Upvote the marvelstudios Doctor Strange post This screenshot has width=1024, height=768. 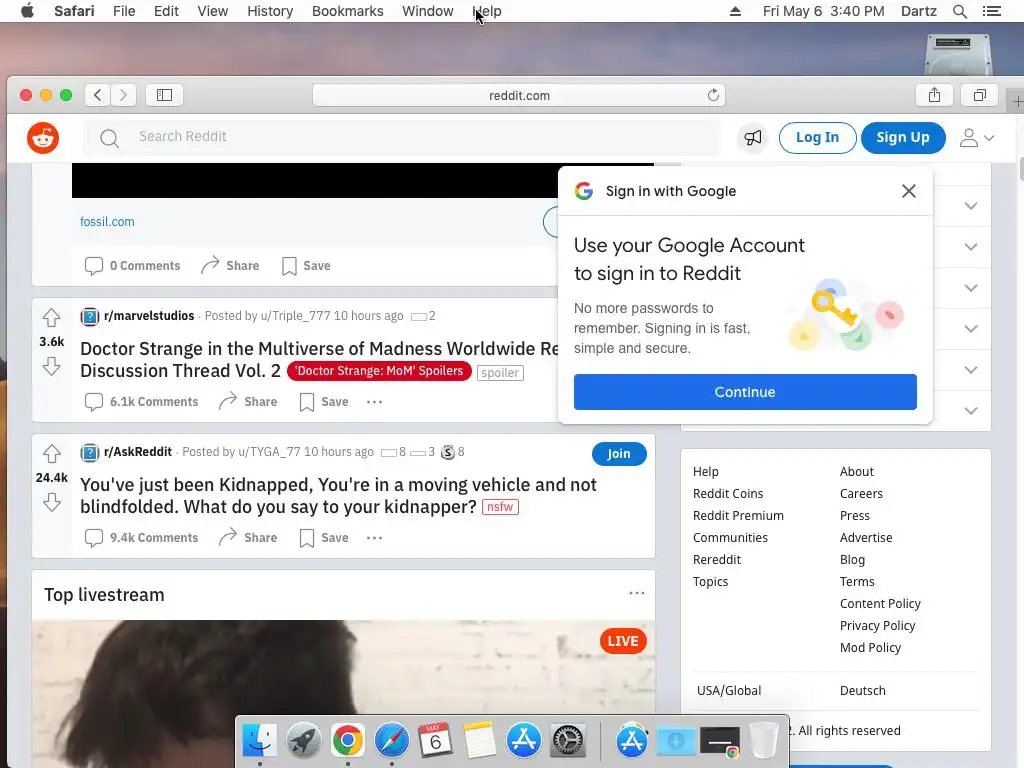point(52,318)
